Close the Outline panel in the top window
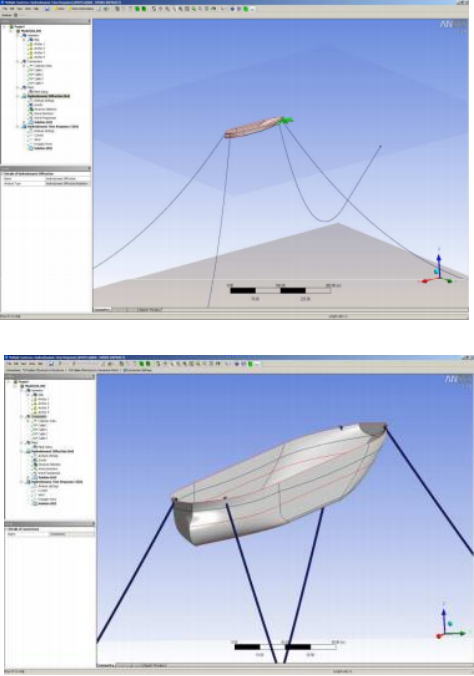Image resolution: width=474 pixels, height=676 pixels. (89, 21)
